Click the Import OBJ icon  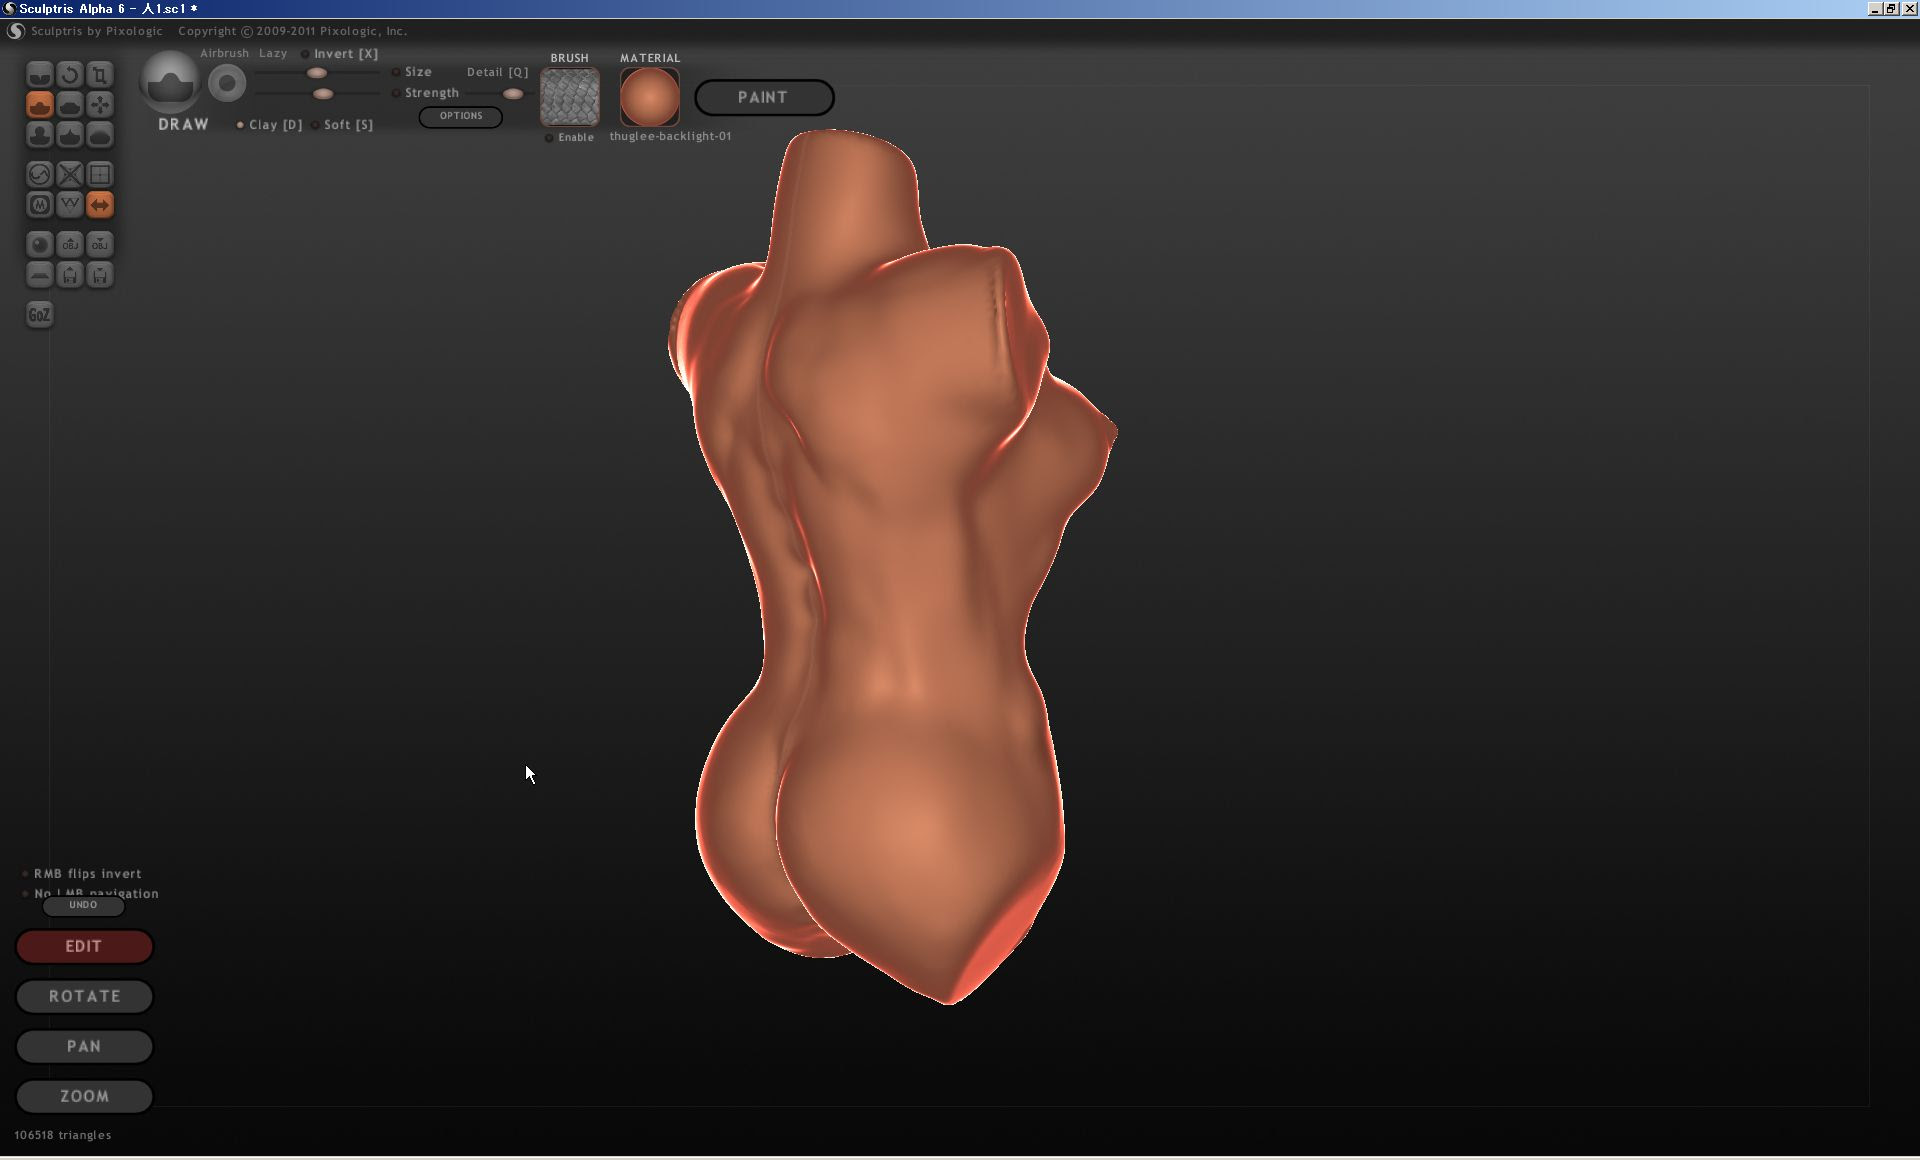[70, 245]
